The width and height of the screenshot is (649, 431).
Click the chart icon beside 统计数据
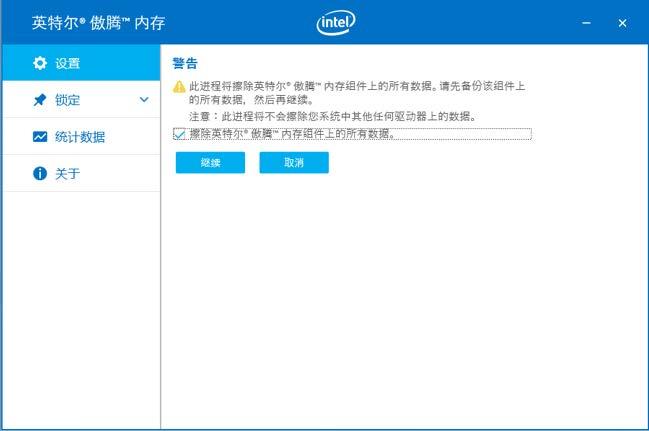tap(40, 137)
